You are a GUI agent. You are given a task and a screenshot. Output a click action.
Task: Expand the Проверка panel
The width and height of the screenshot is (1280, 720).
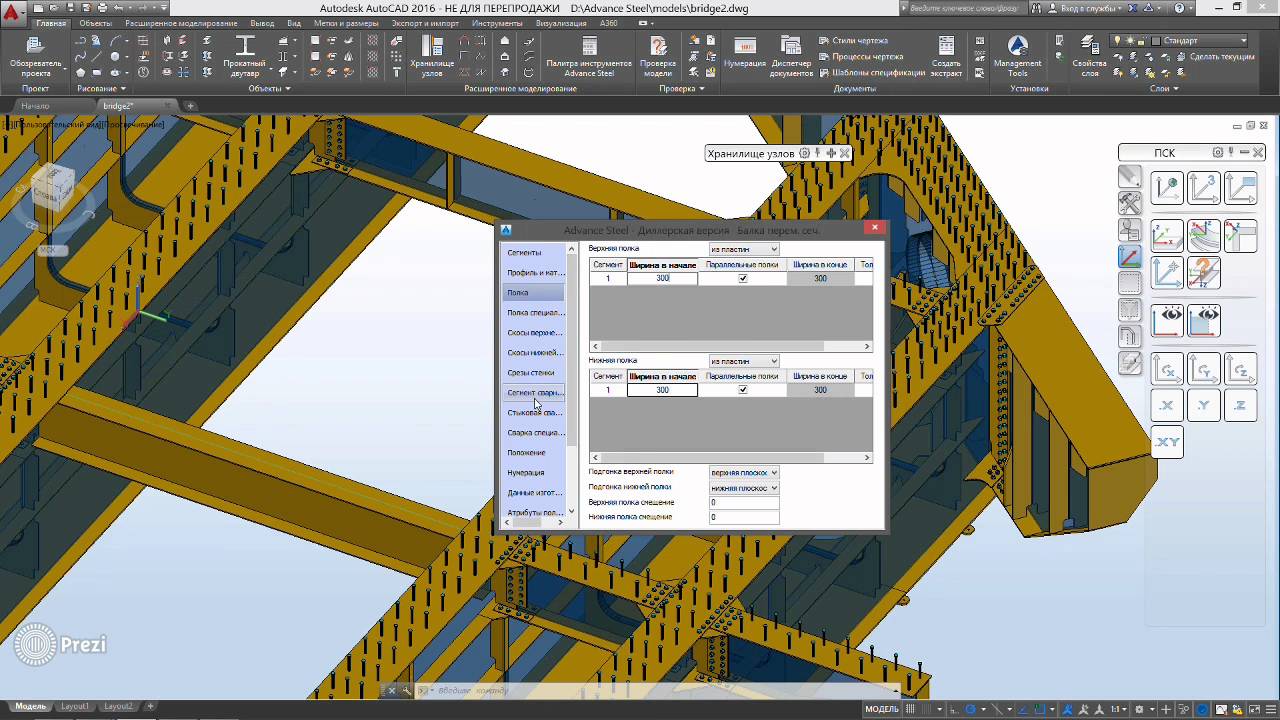(682, 88)
